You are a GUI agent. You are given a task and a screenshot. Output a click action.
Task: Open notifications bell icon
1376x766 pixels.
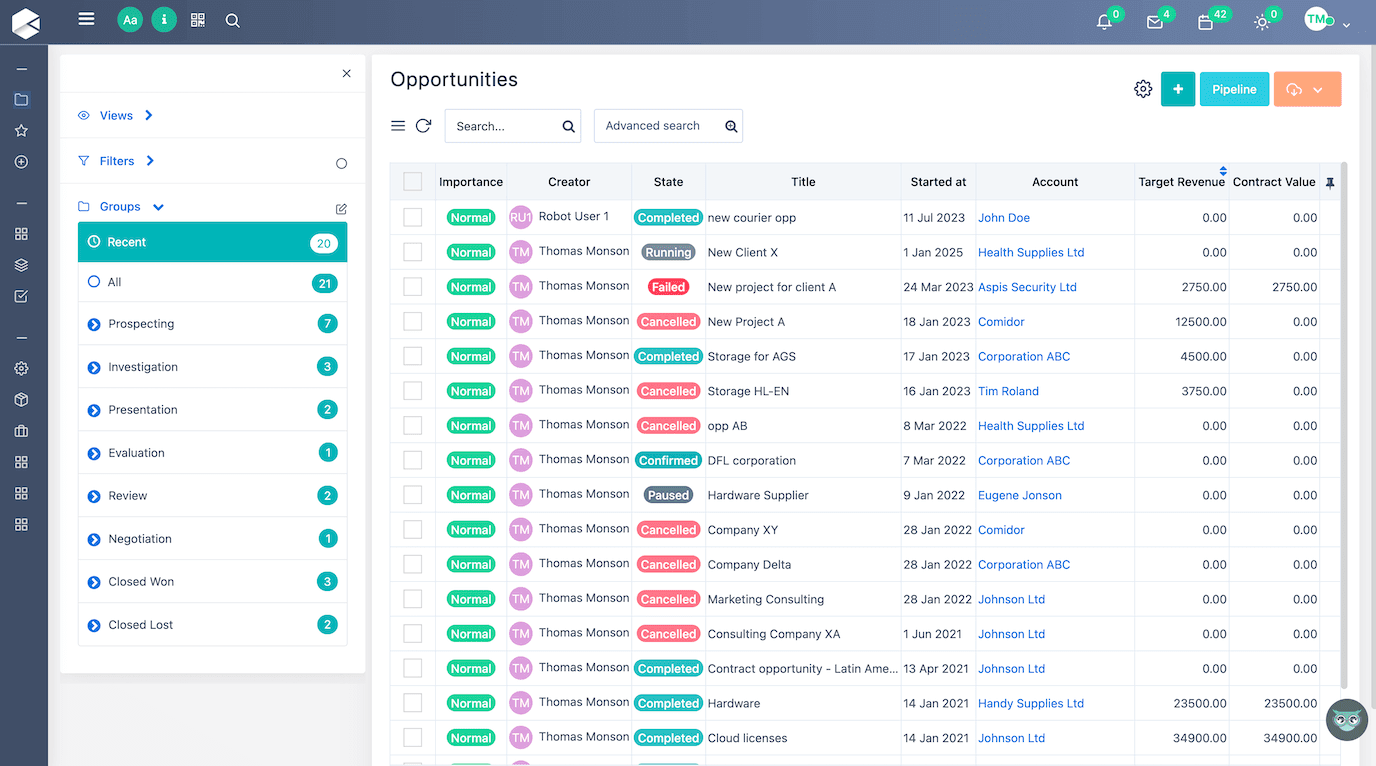coord(1104,22)
